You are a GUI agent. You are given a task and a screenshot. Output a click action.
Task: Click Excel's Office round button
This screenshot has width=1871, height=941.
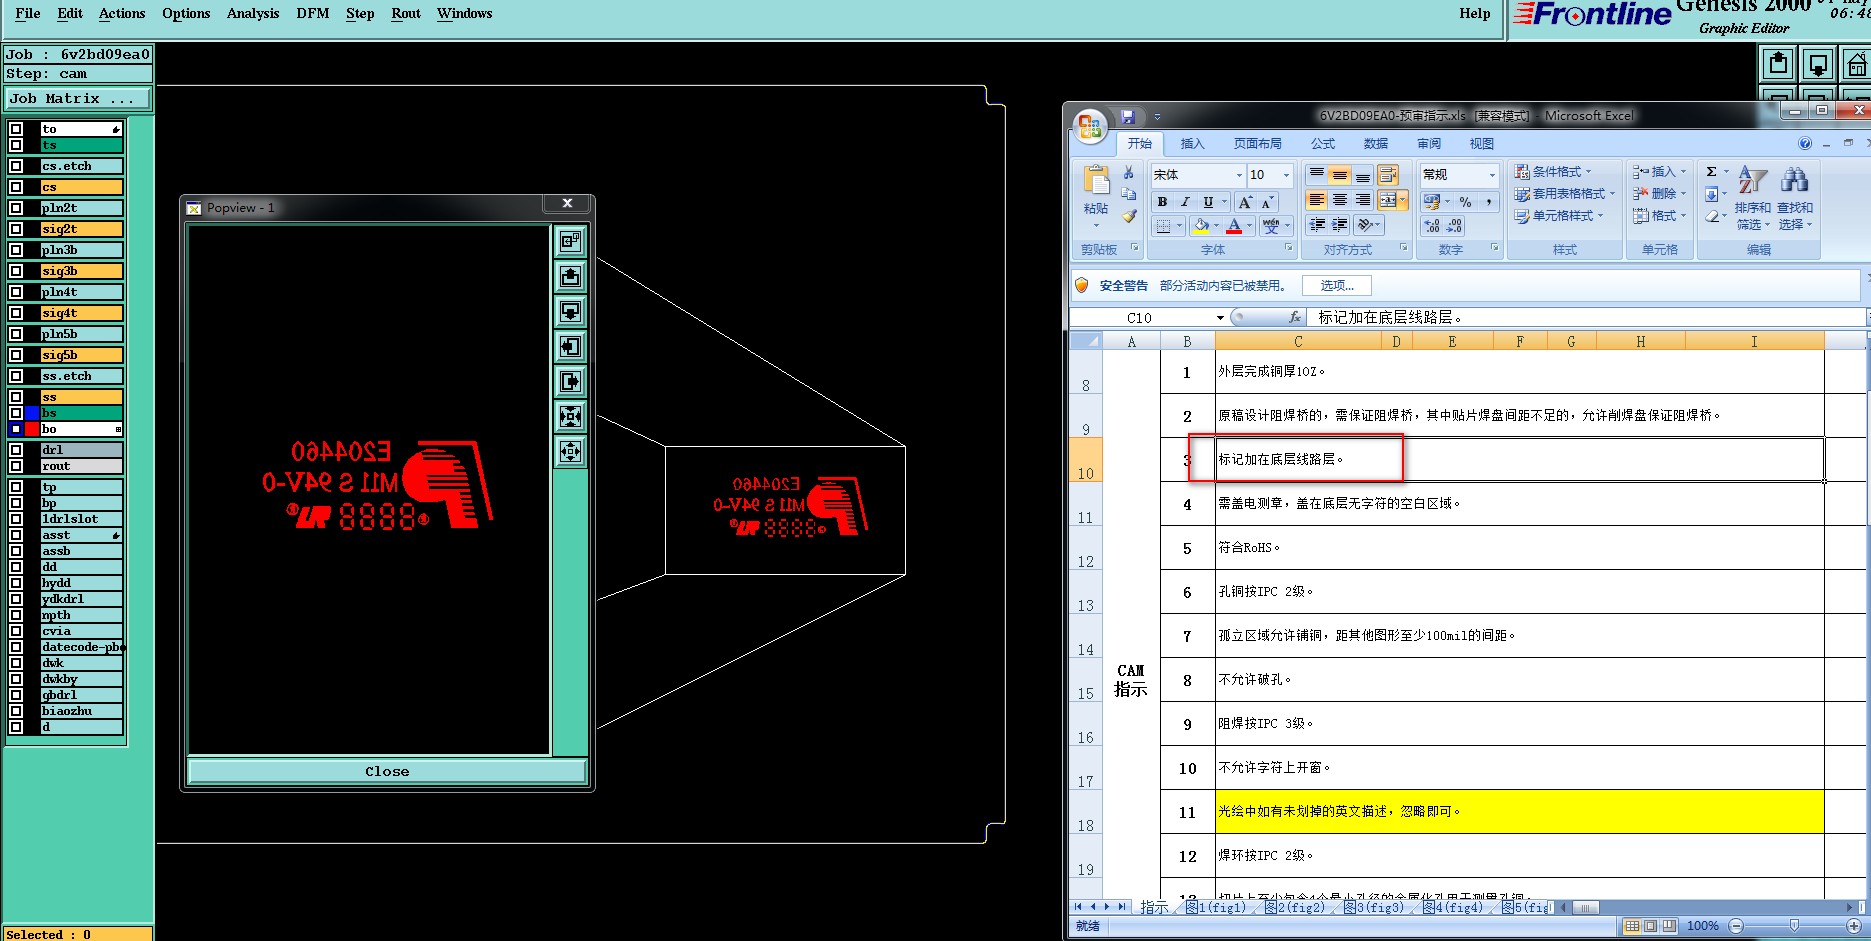tap(1090, 127)
